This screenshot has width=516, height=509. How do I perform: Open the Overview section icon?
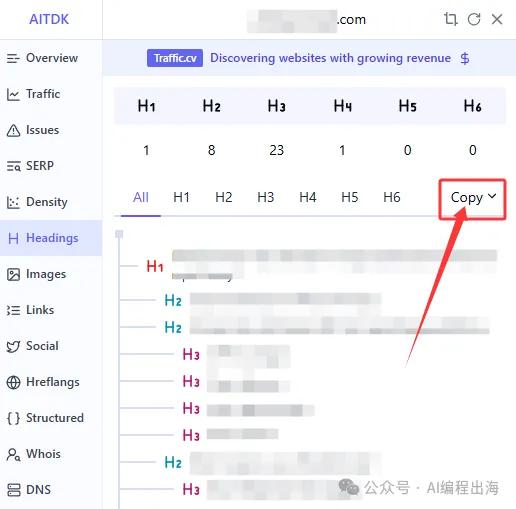coord(13,58)
